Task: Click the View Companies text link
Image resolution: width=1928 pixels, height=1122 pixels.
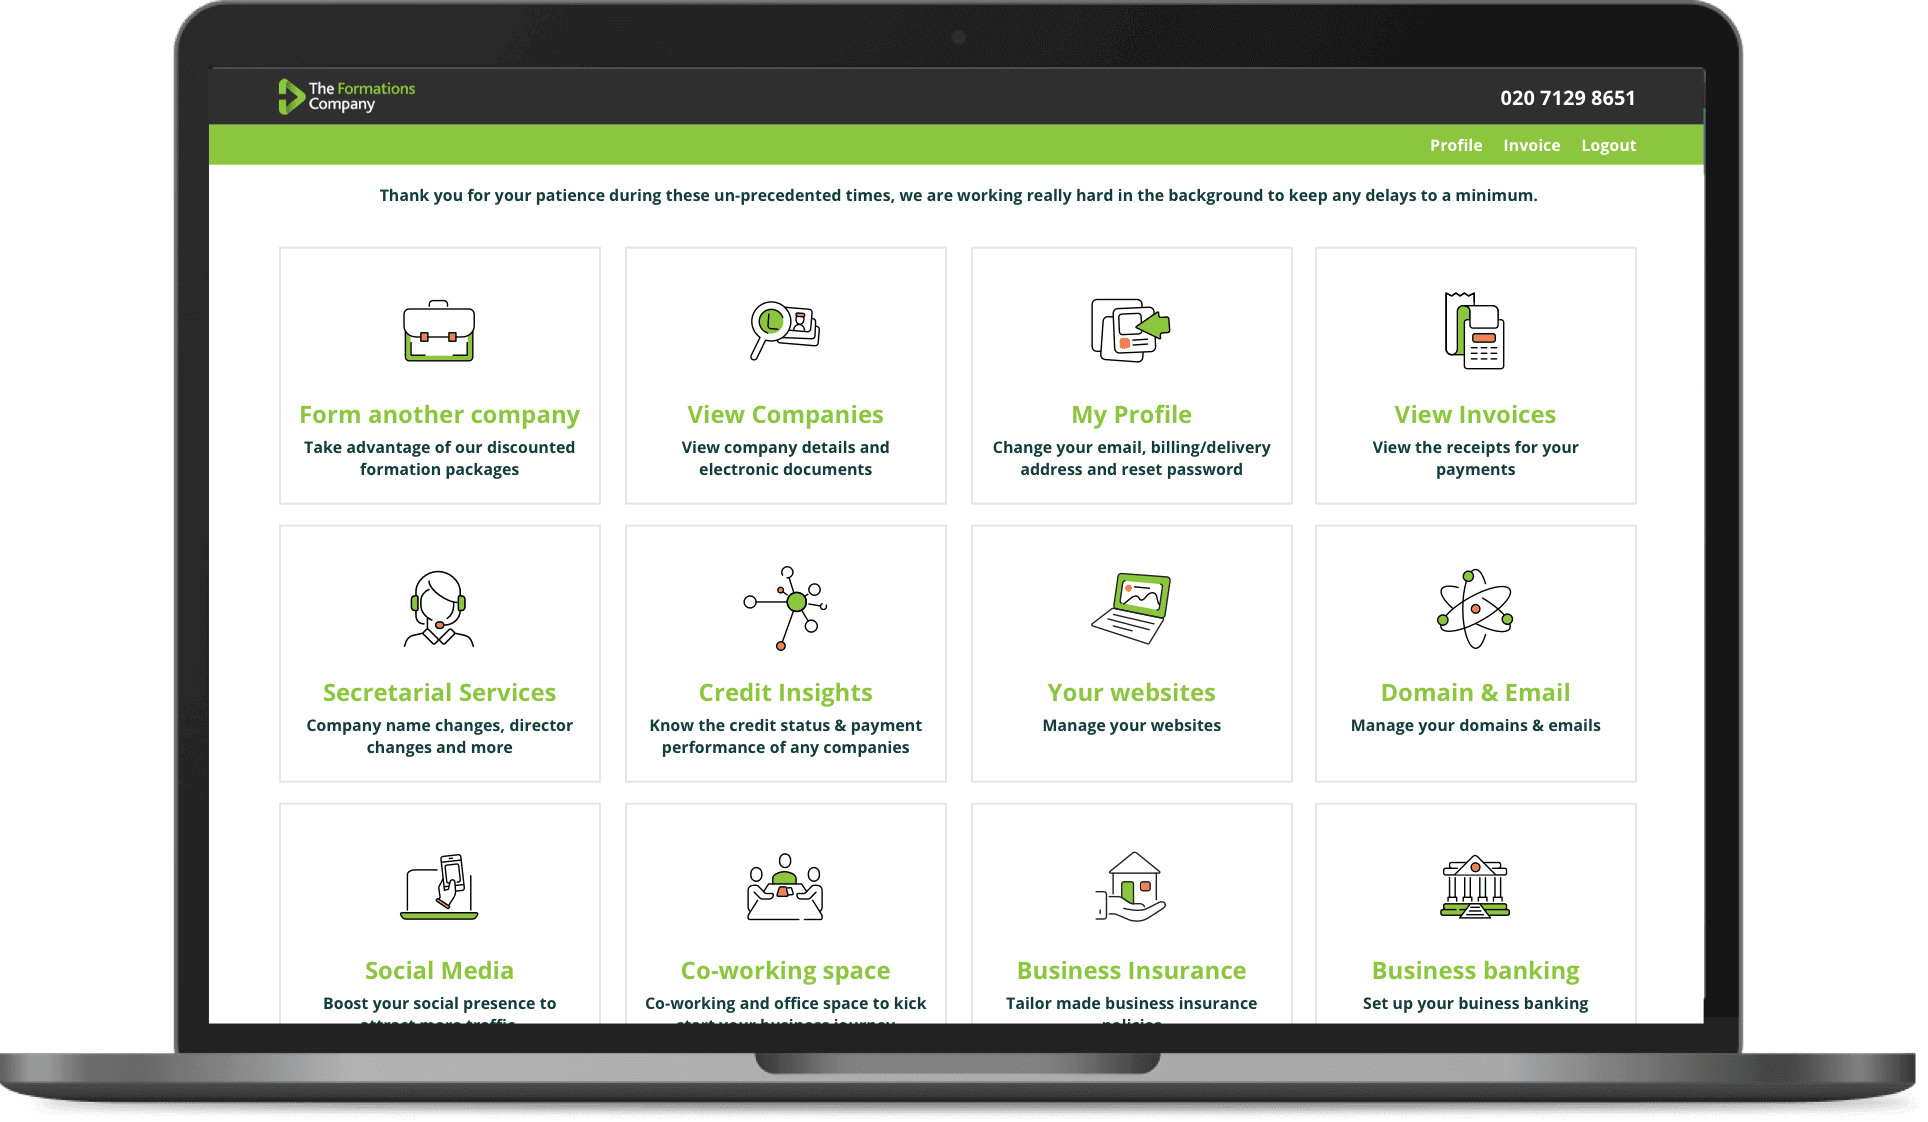Action: (785, 414)
